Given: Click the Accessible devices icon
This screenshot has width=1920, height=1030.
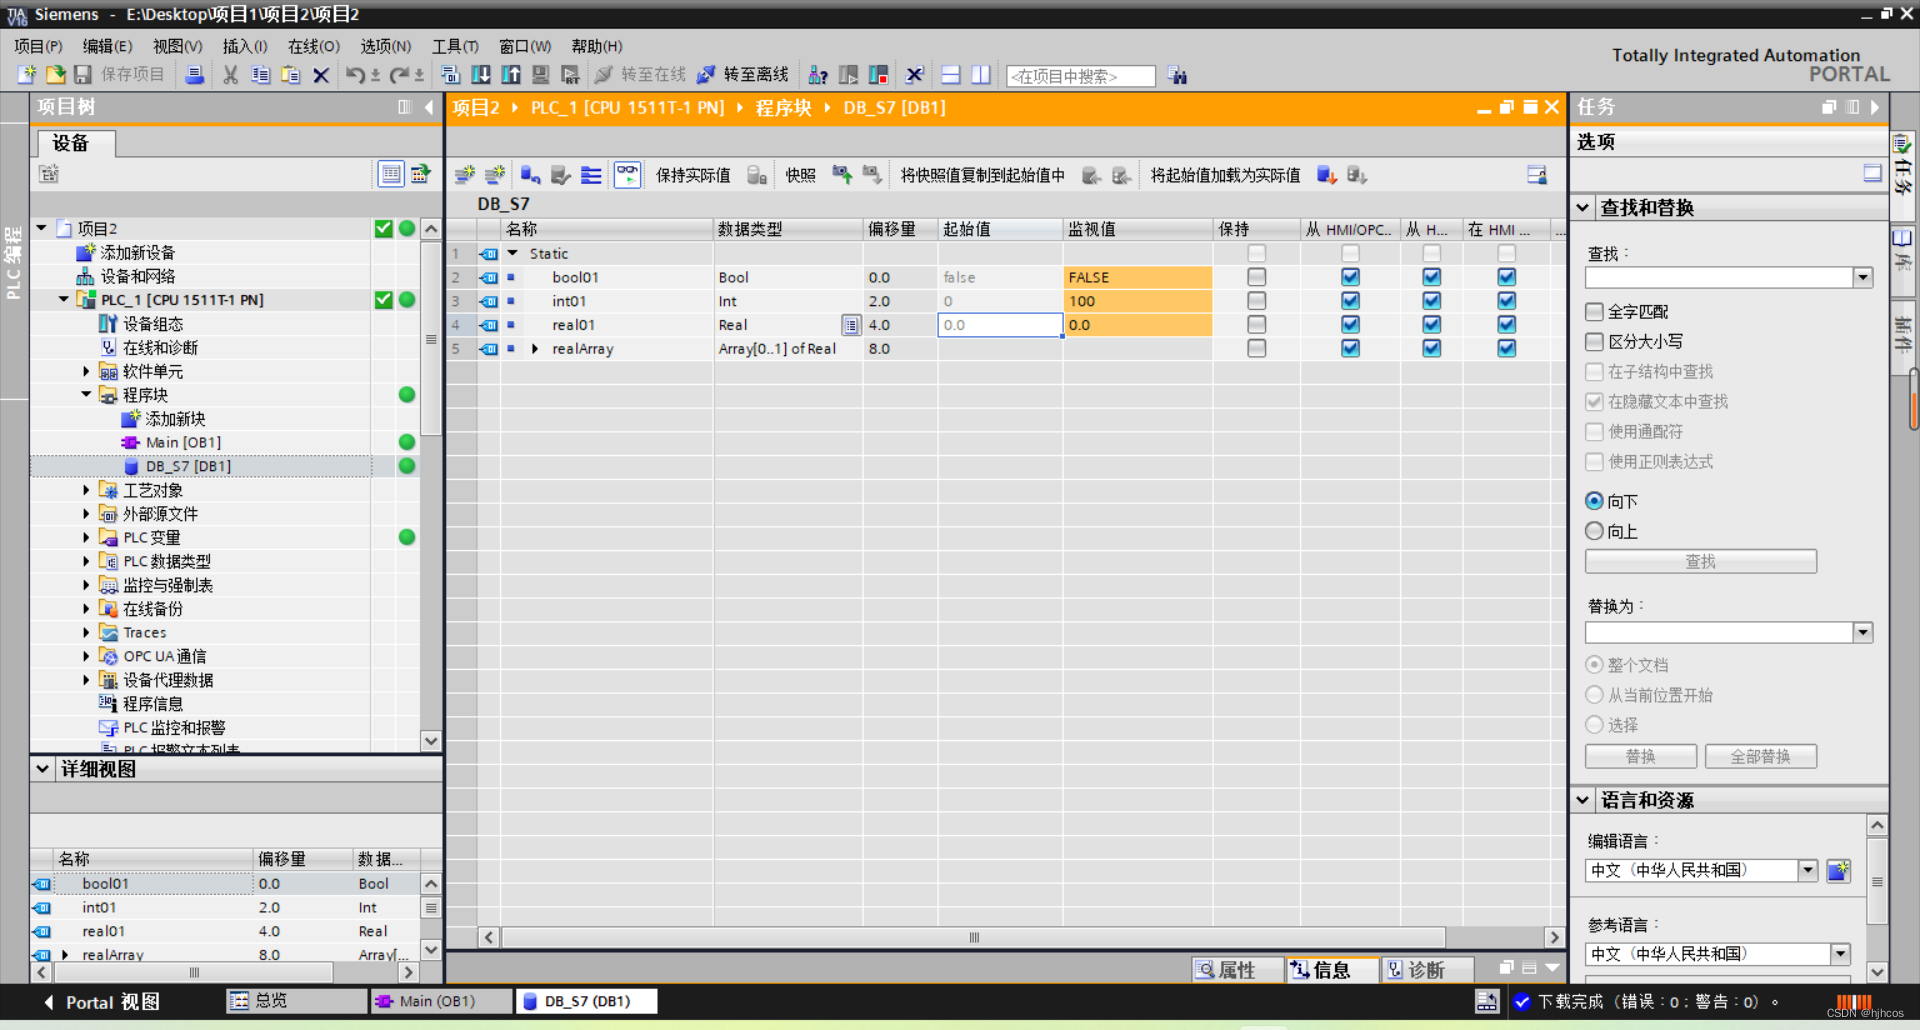Looking at the screenshot, I should 818,75.
